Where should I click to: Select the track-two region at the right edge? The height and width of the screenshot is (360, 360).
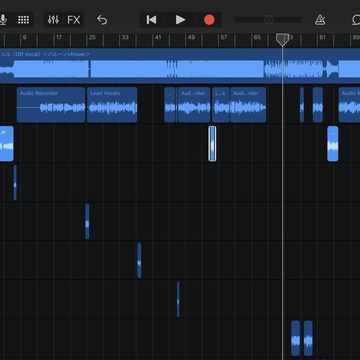coord(349,105)
